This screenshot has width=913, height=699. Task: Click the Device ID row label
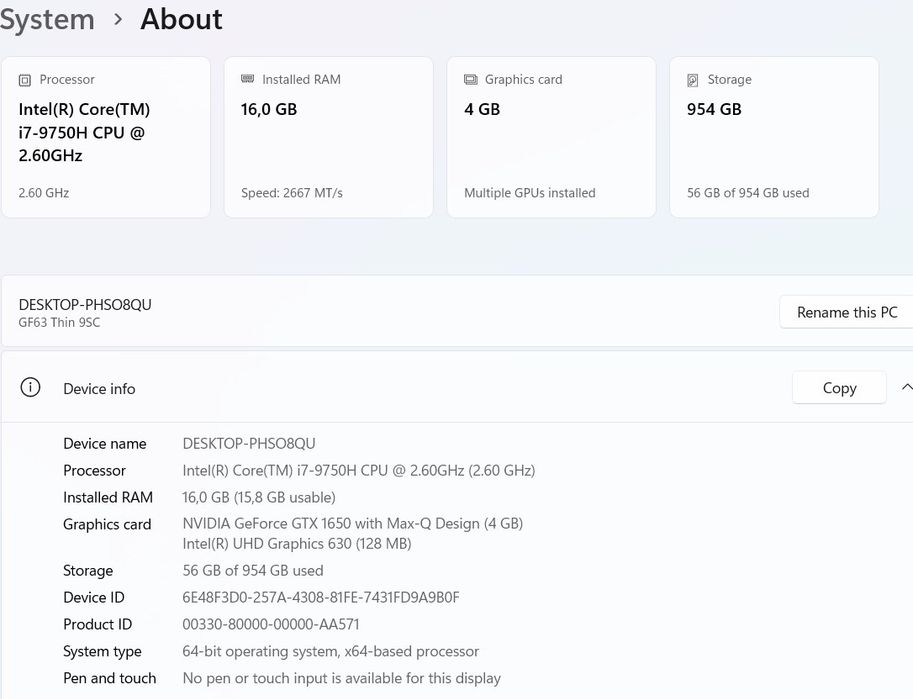click(94, 598)
